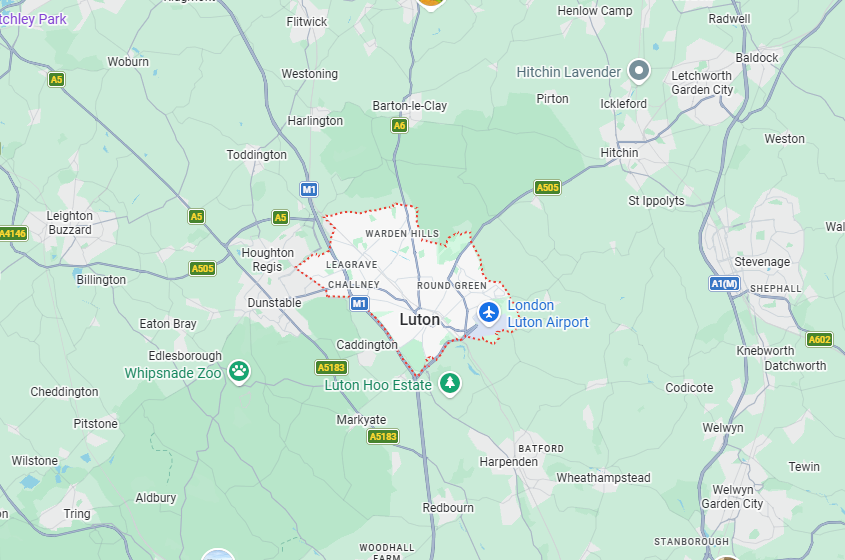Click the Leighton Buzzard label
The width and height of the screenshot is (845, 560).
(x=70, y=223)
